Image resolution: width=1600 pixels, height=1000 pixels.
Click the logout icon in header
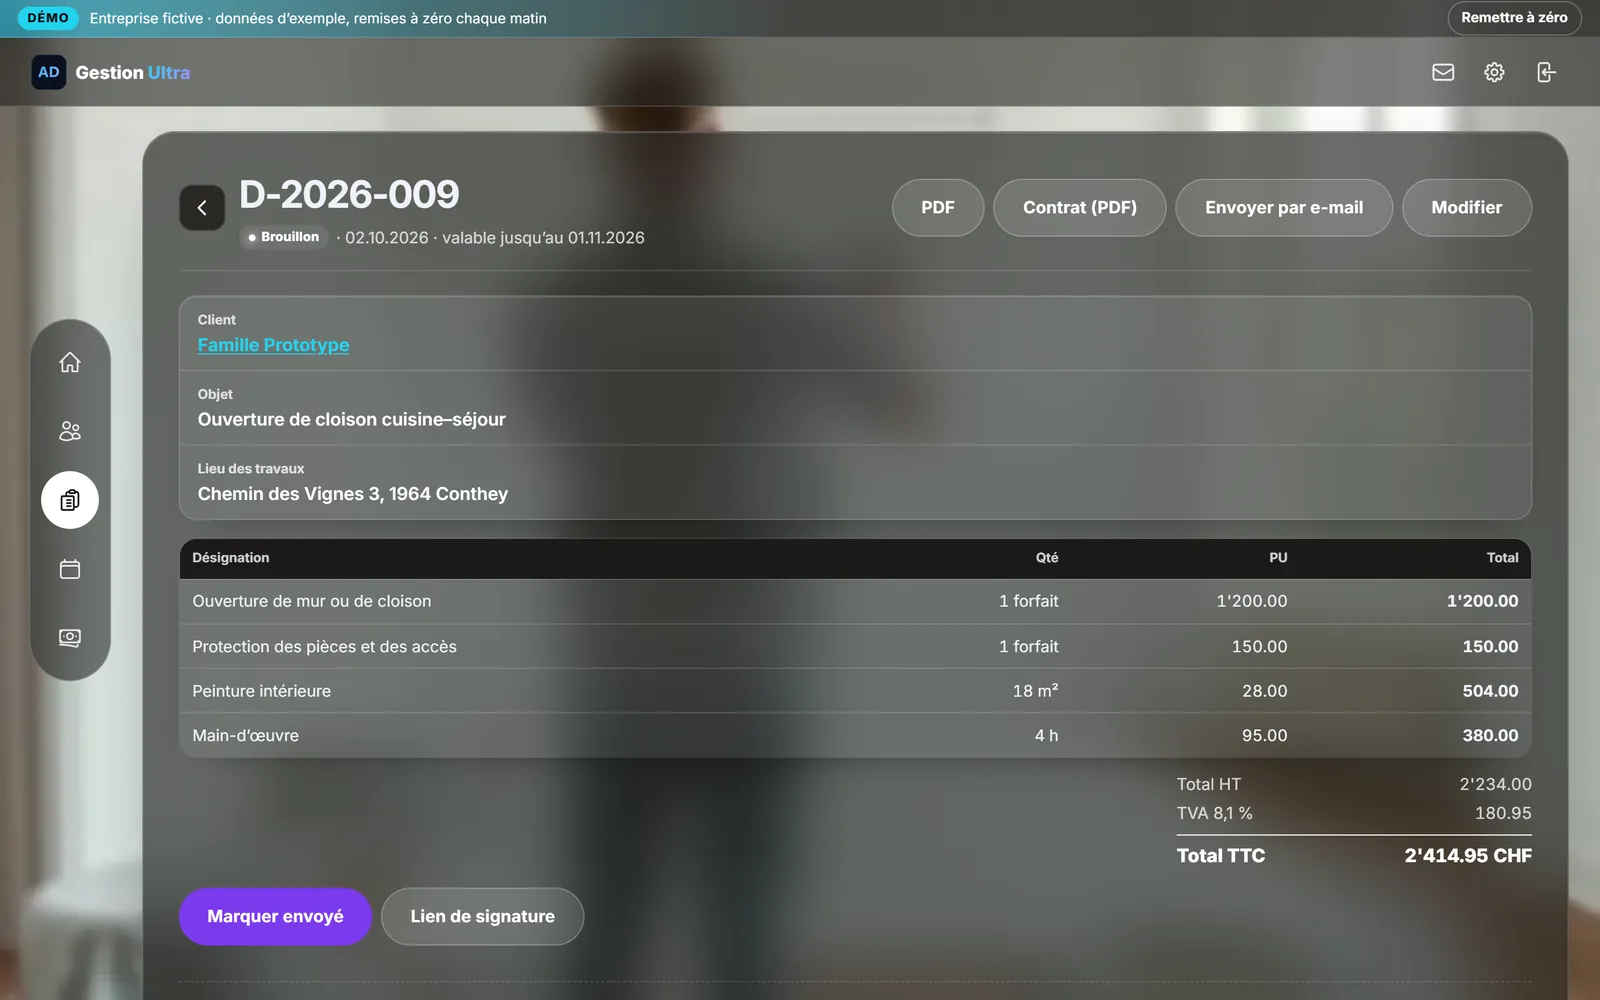point(1546,72)
